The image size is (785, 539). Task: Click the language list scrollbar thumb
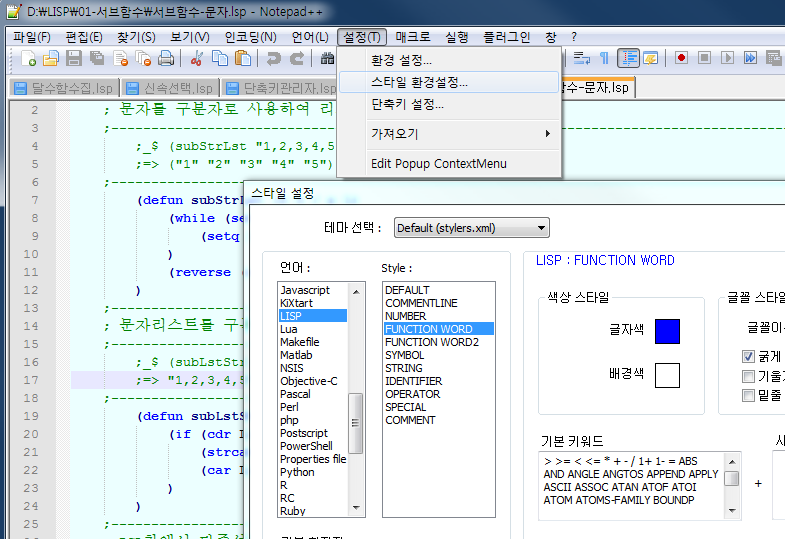click(x=356, y=420)
